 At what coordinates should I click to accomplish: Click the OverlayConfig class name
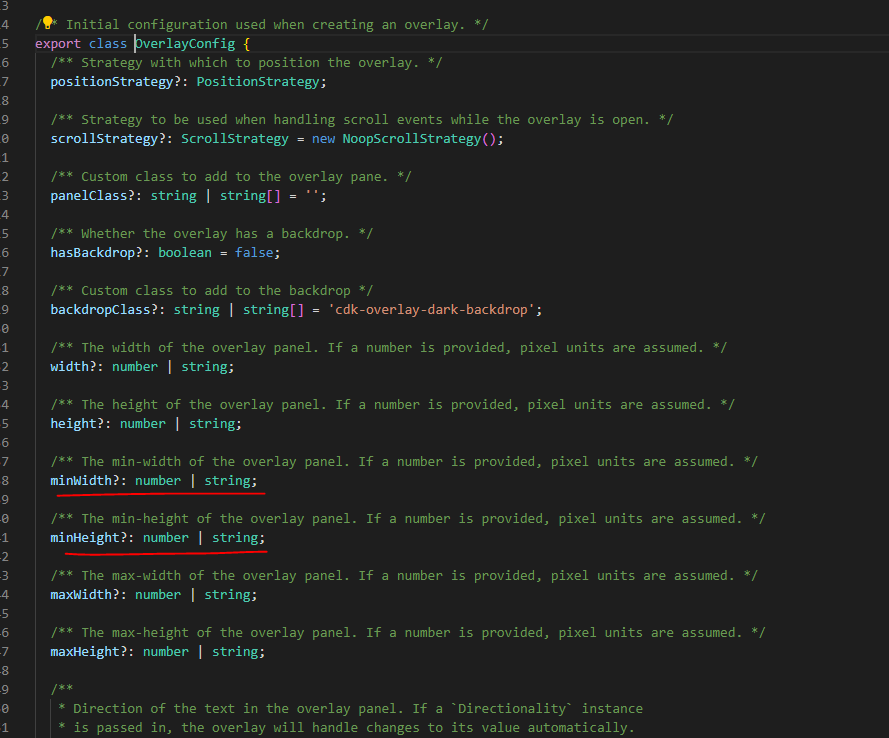coord(185,44)
